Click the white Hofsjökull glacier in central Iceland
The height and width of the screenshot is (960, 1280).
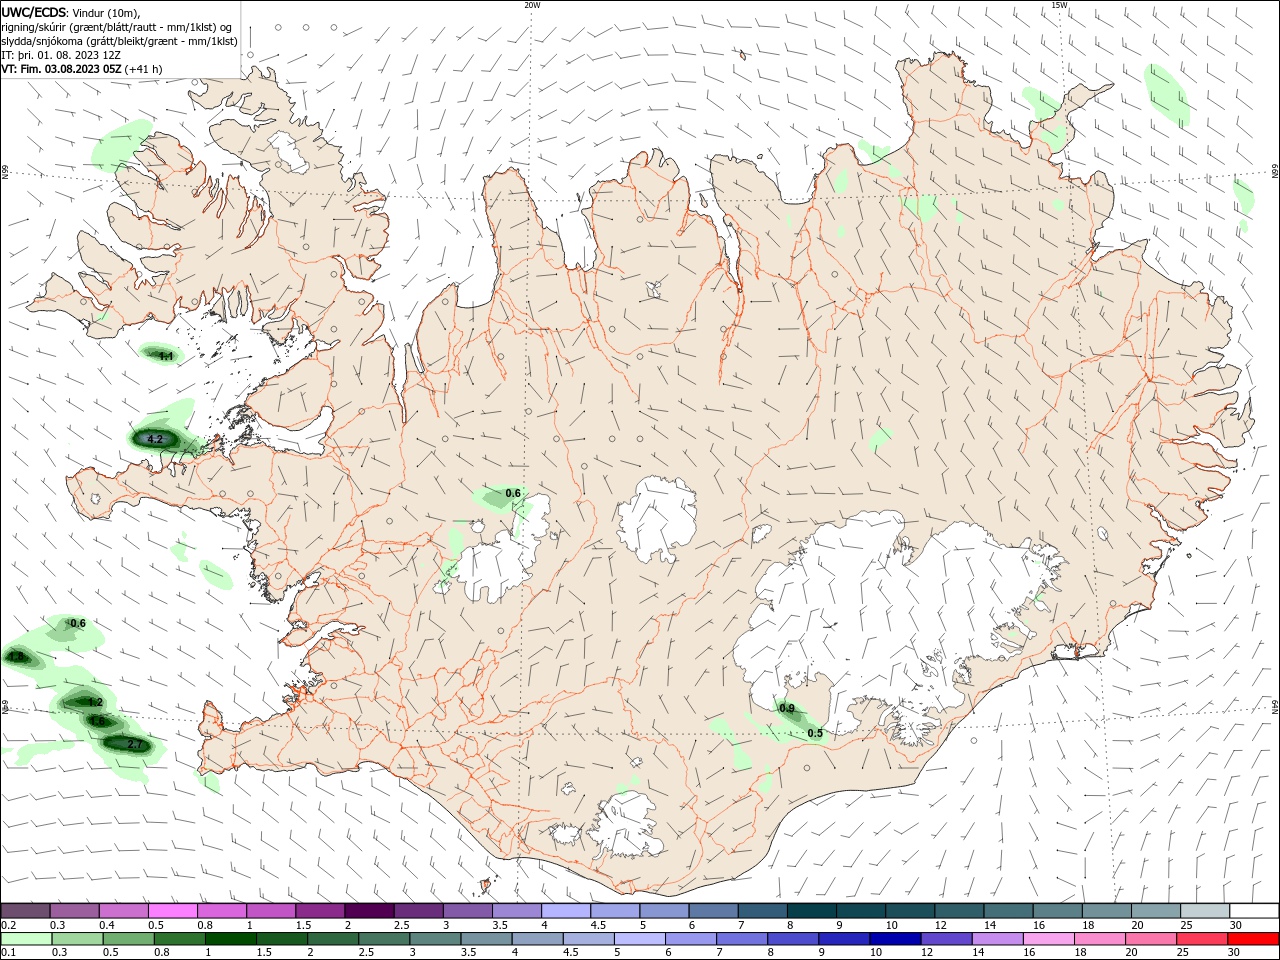click(x=657, y=520)
